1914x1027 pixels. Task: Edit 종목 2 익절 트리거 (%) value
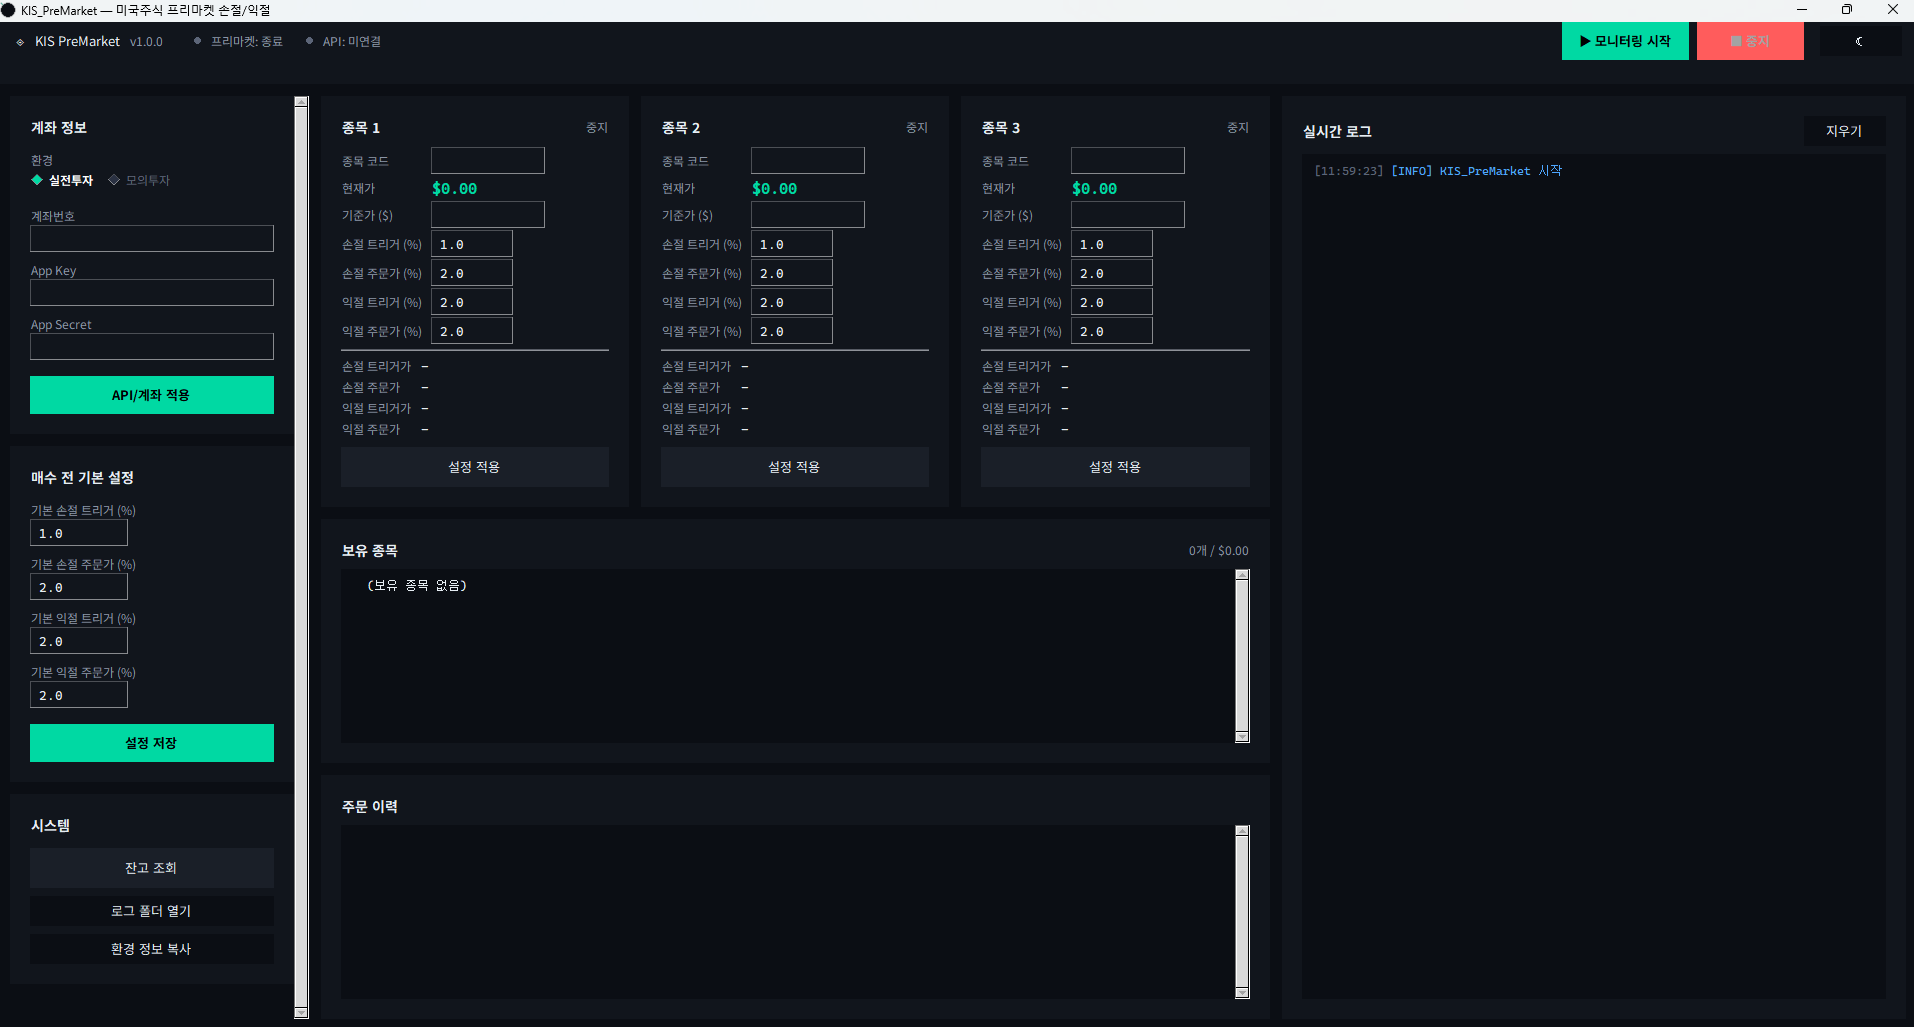pos(792,302)
